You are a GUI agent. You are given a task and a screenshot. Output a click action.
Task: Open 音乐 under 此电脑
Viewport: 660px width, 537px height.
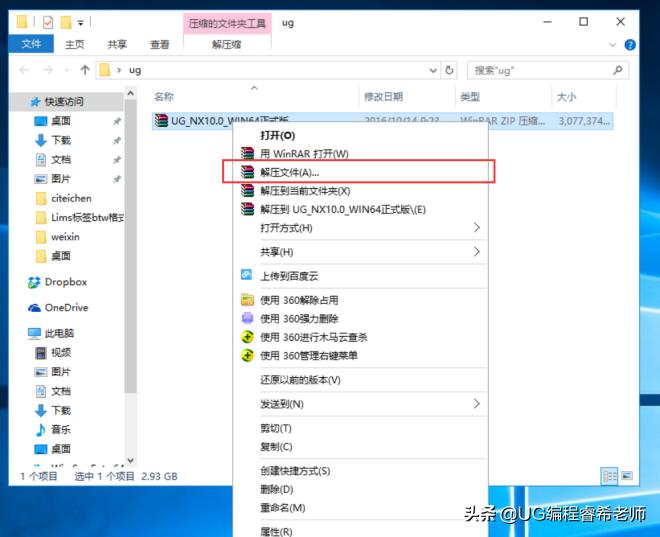coord(61,429)
